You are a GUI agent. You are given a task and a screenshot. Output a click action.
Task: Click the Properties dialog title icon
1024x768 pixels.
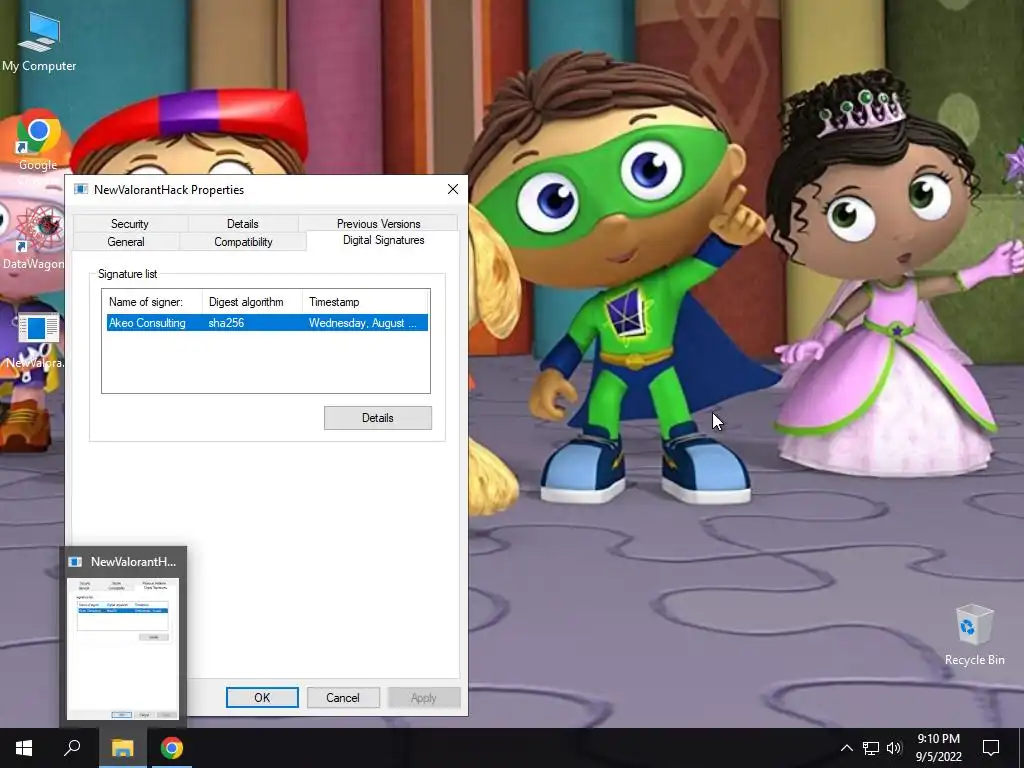(x=81, y=189)
